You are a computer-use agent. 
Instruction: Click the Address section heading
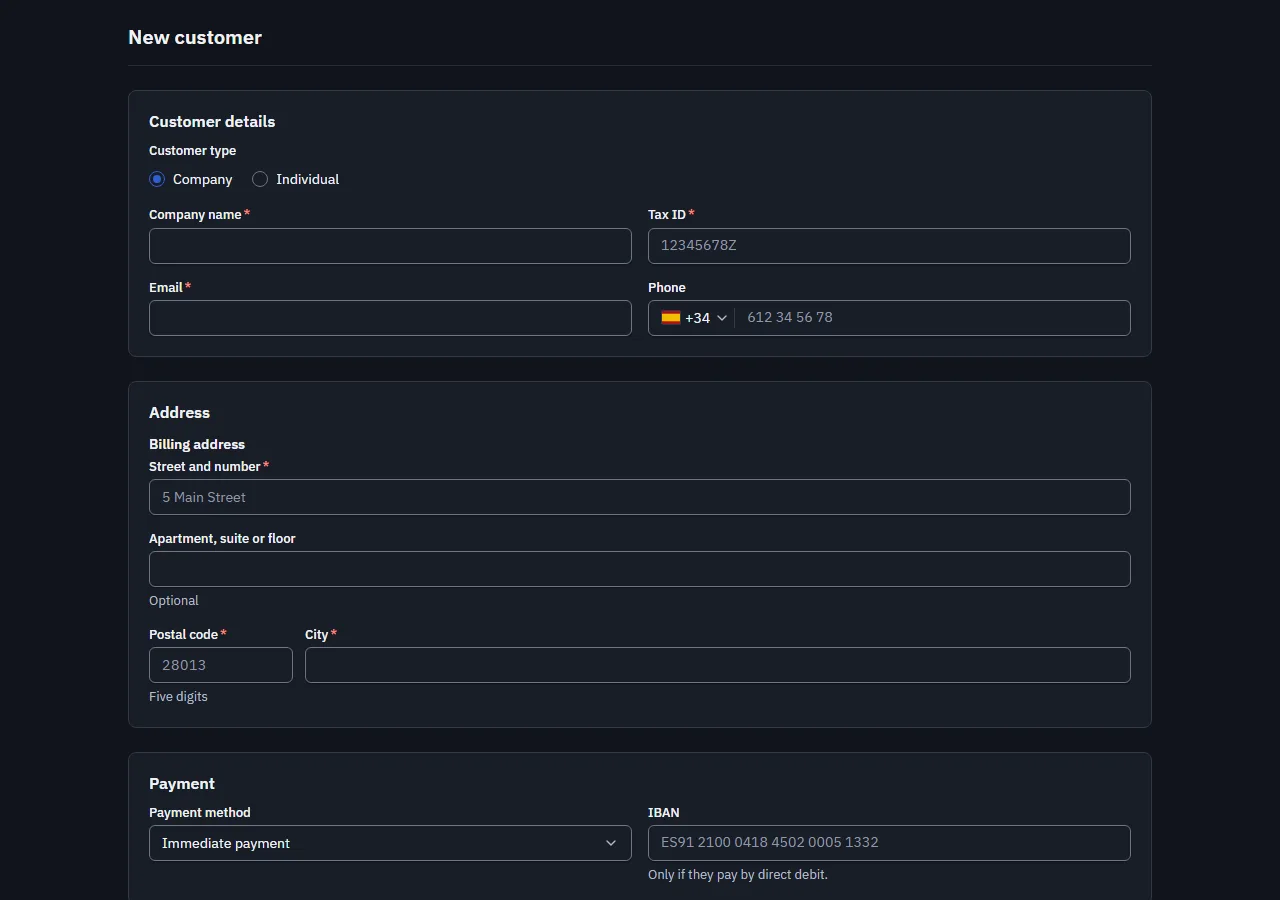[x=179, y=412]
